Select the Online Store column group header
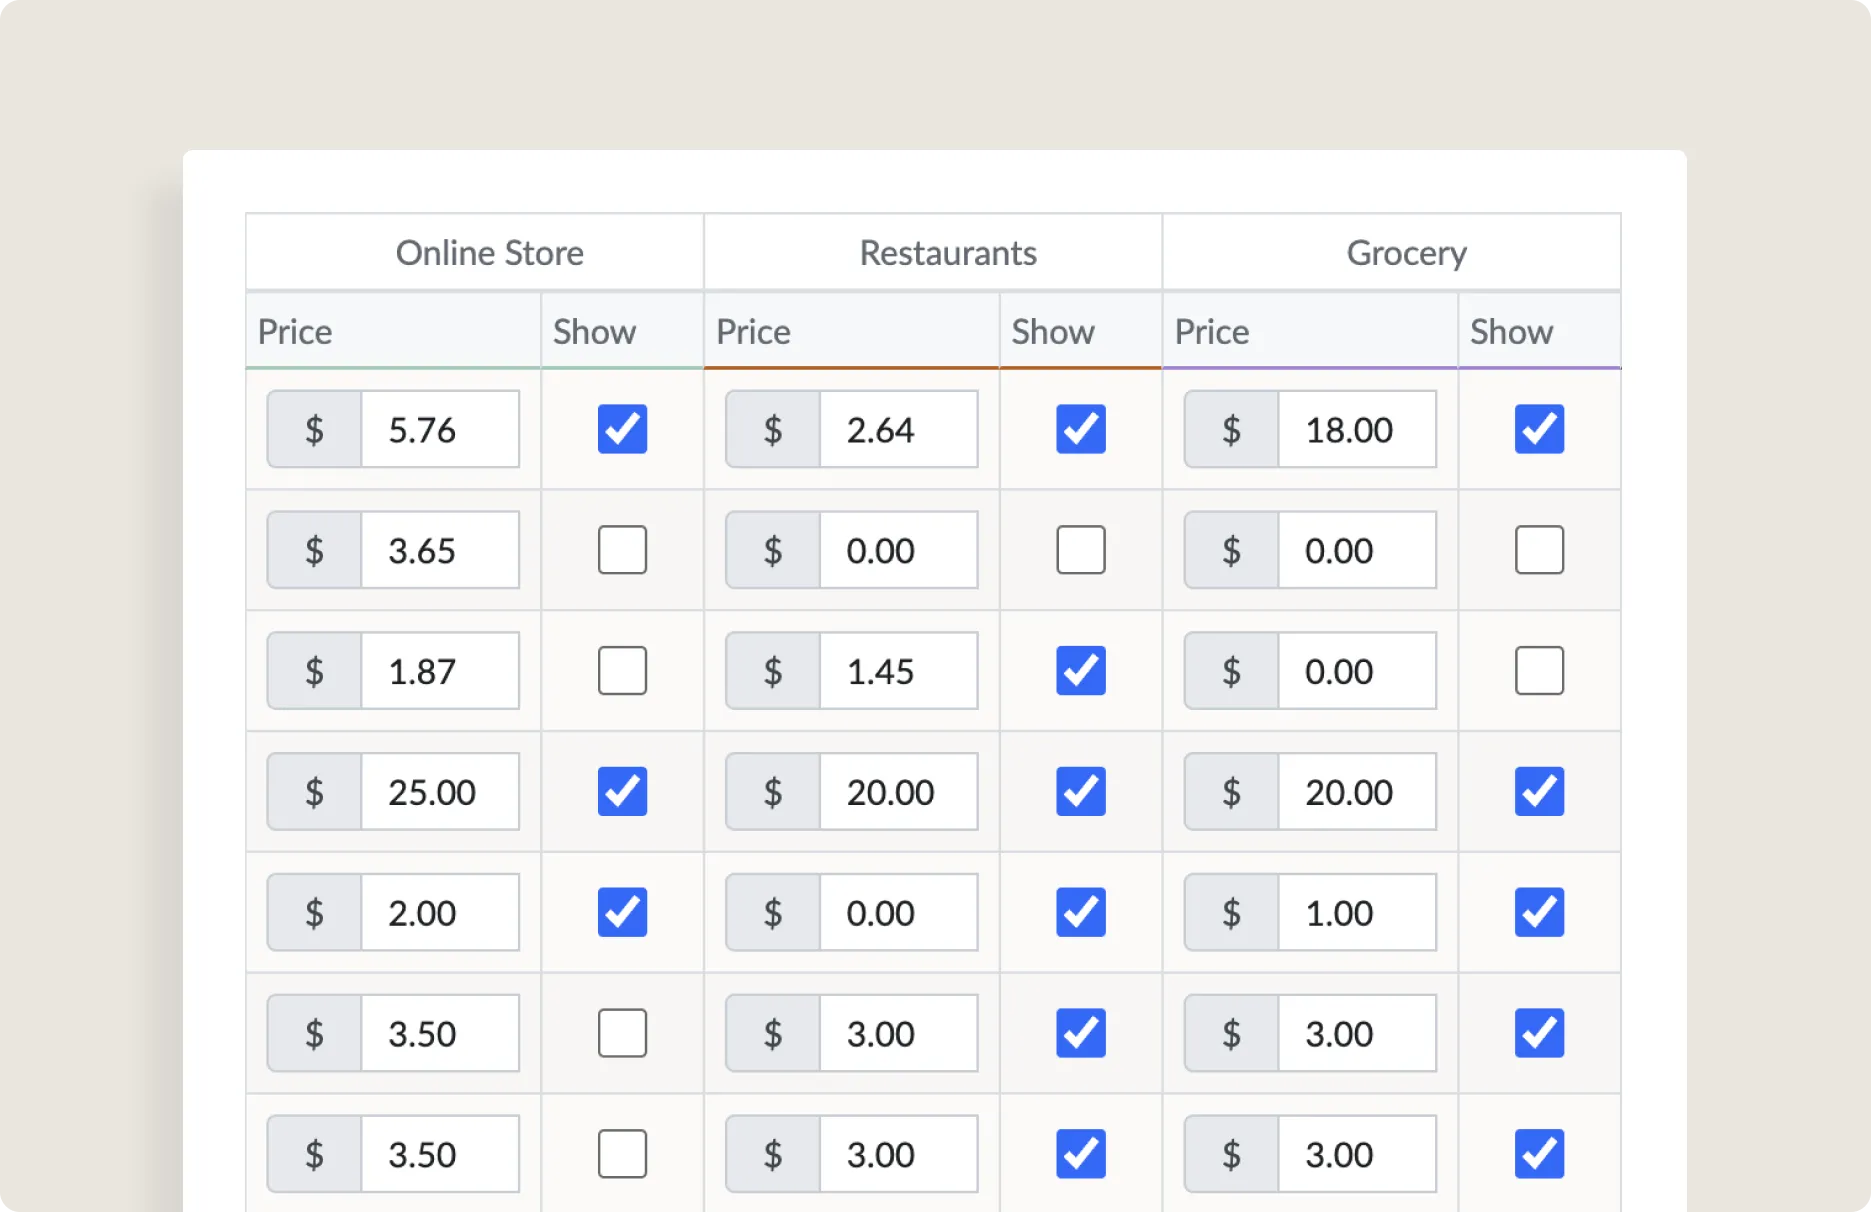The height and width of the screenshot is (1212, 1871). pyautogui.click(x=489, y=253)
